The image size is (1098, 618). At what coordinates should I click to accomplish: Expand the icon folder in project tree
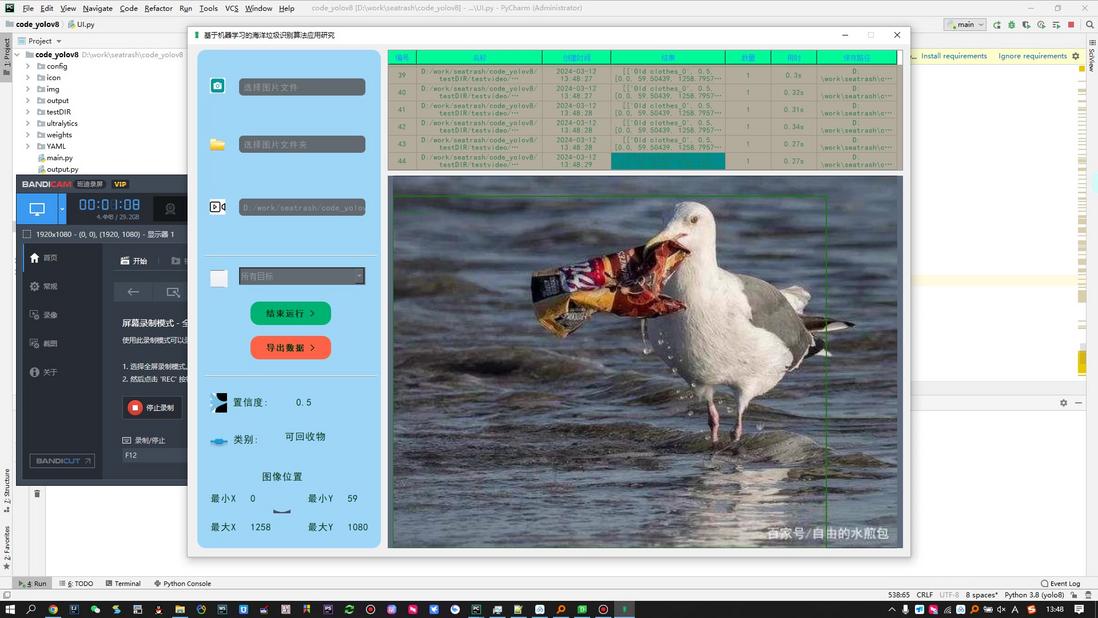[28, 78]
